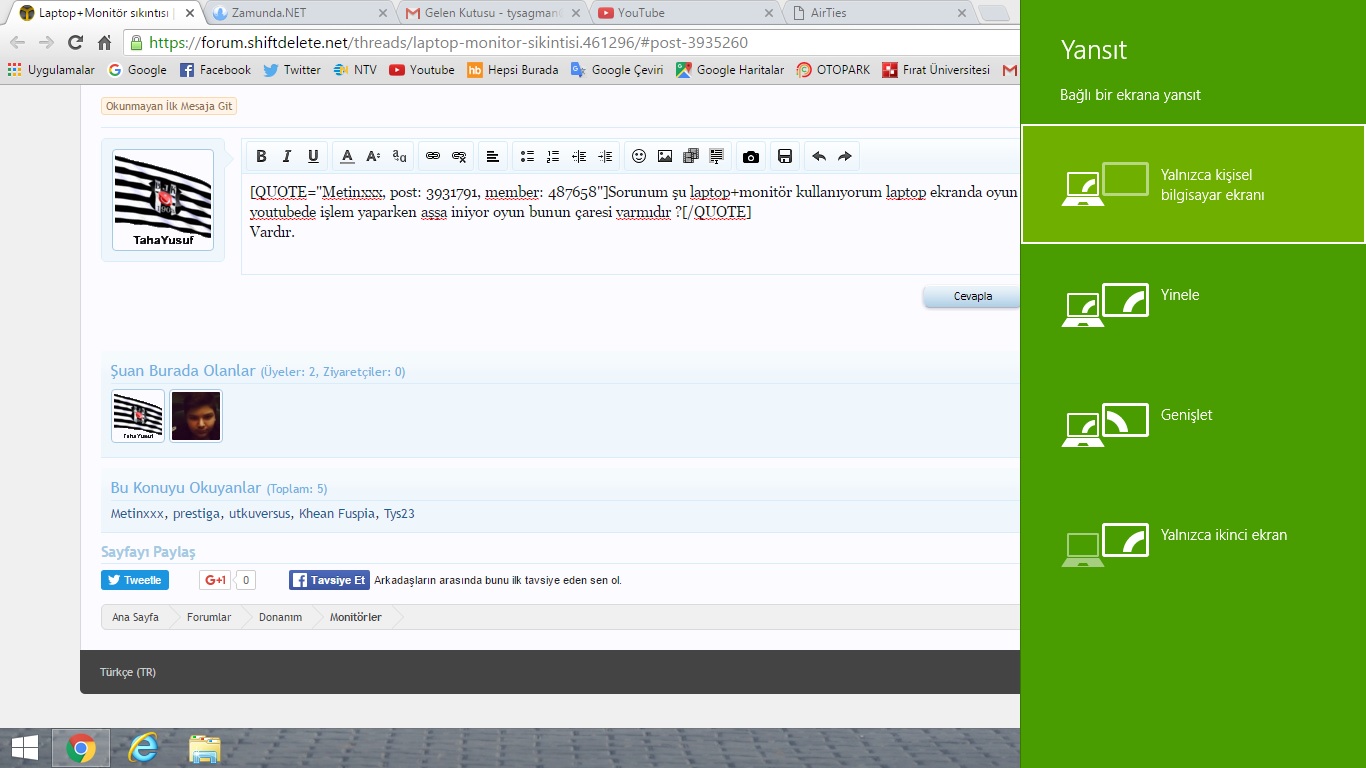Click the camera icon in editor toolbar
Viewport: 1366px width, 768px height.
[x=751, y=156]
